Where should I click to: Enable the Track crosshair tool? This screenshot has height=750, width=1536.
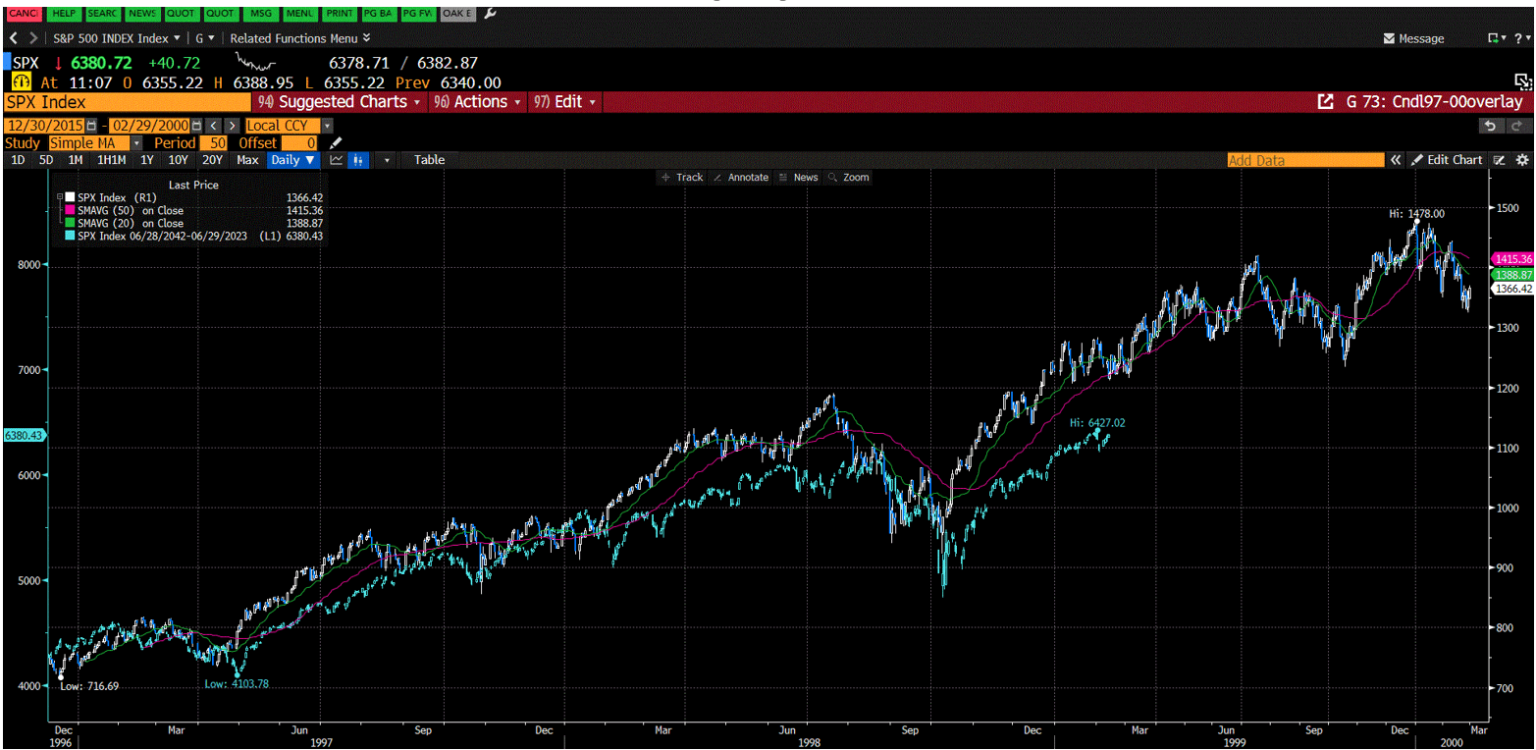pos(680,177)
